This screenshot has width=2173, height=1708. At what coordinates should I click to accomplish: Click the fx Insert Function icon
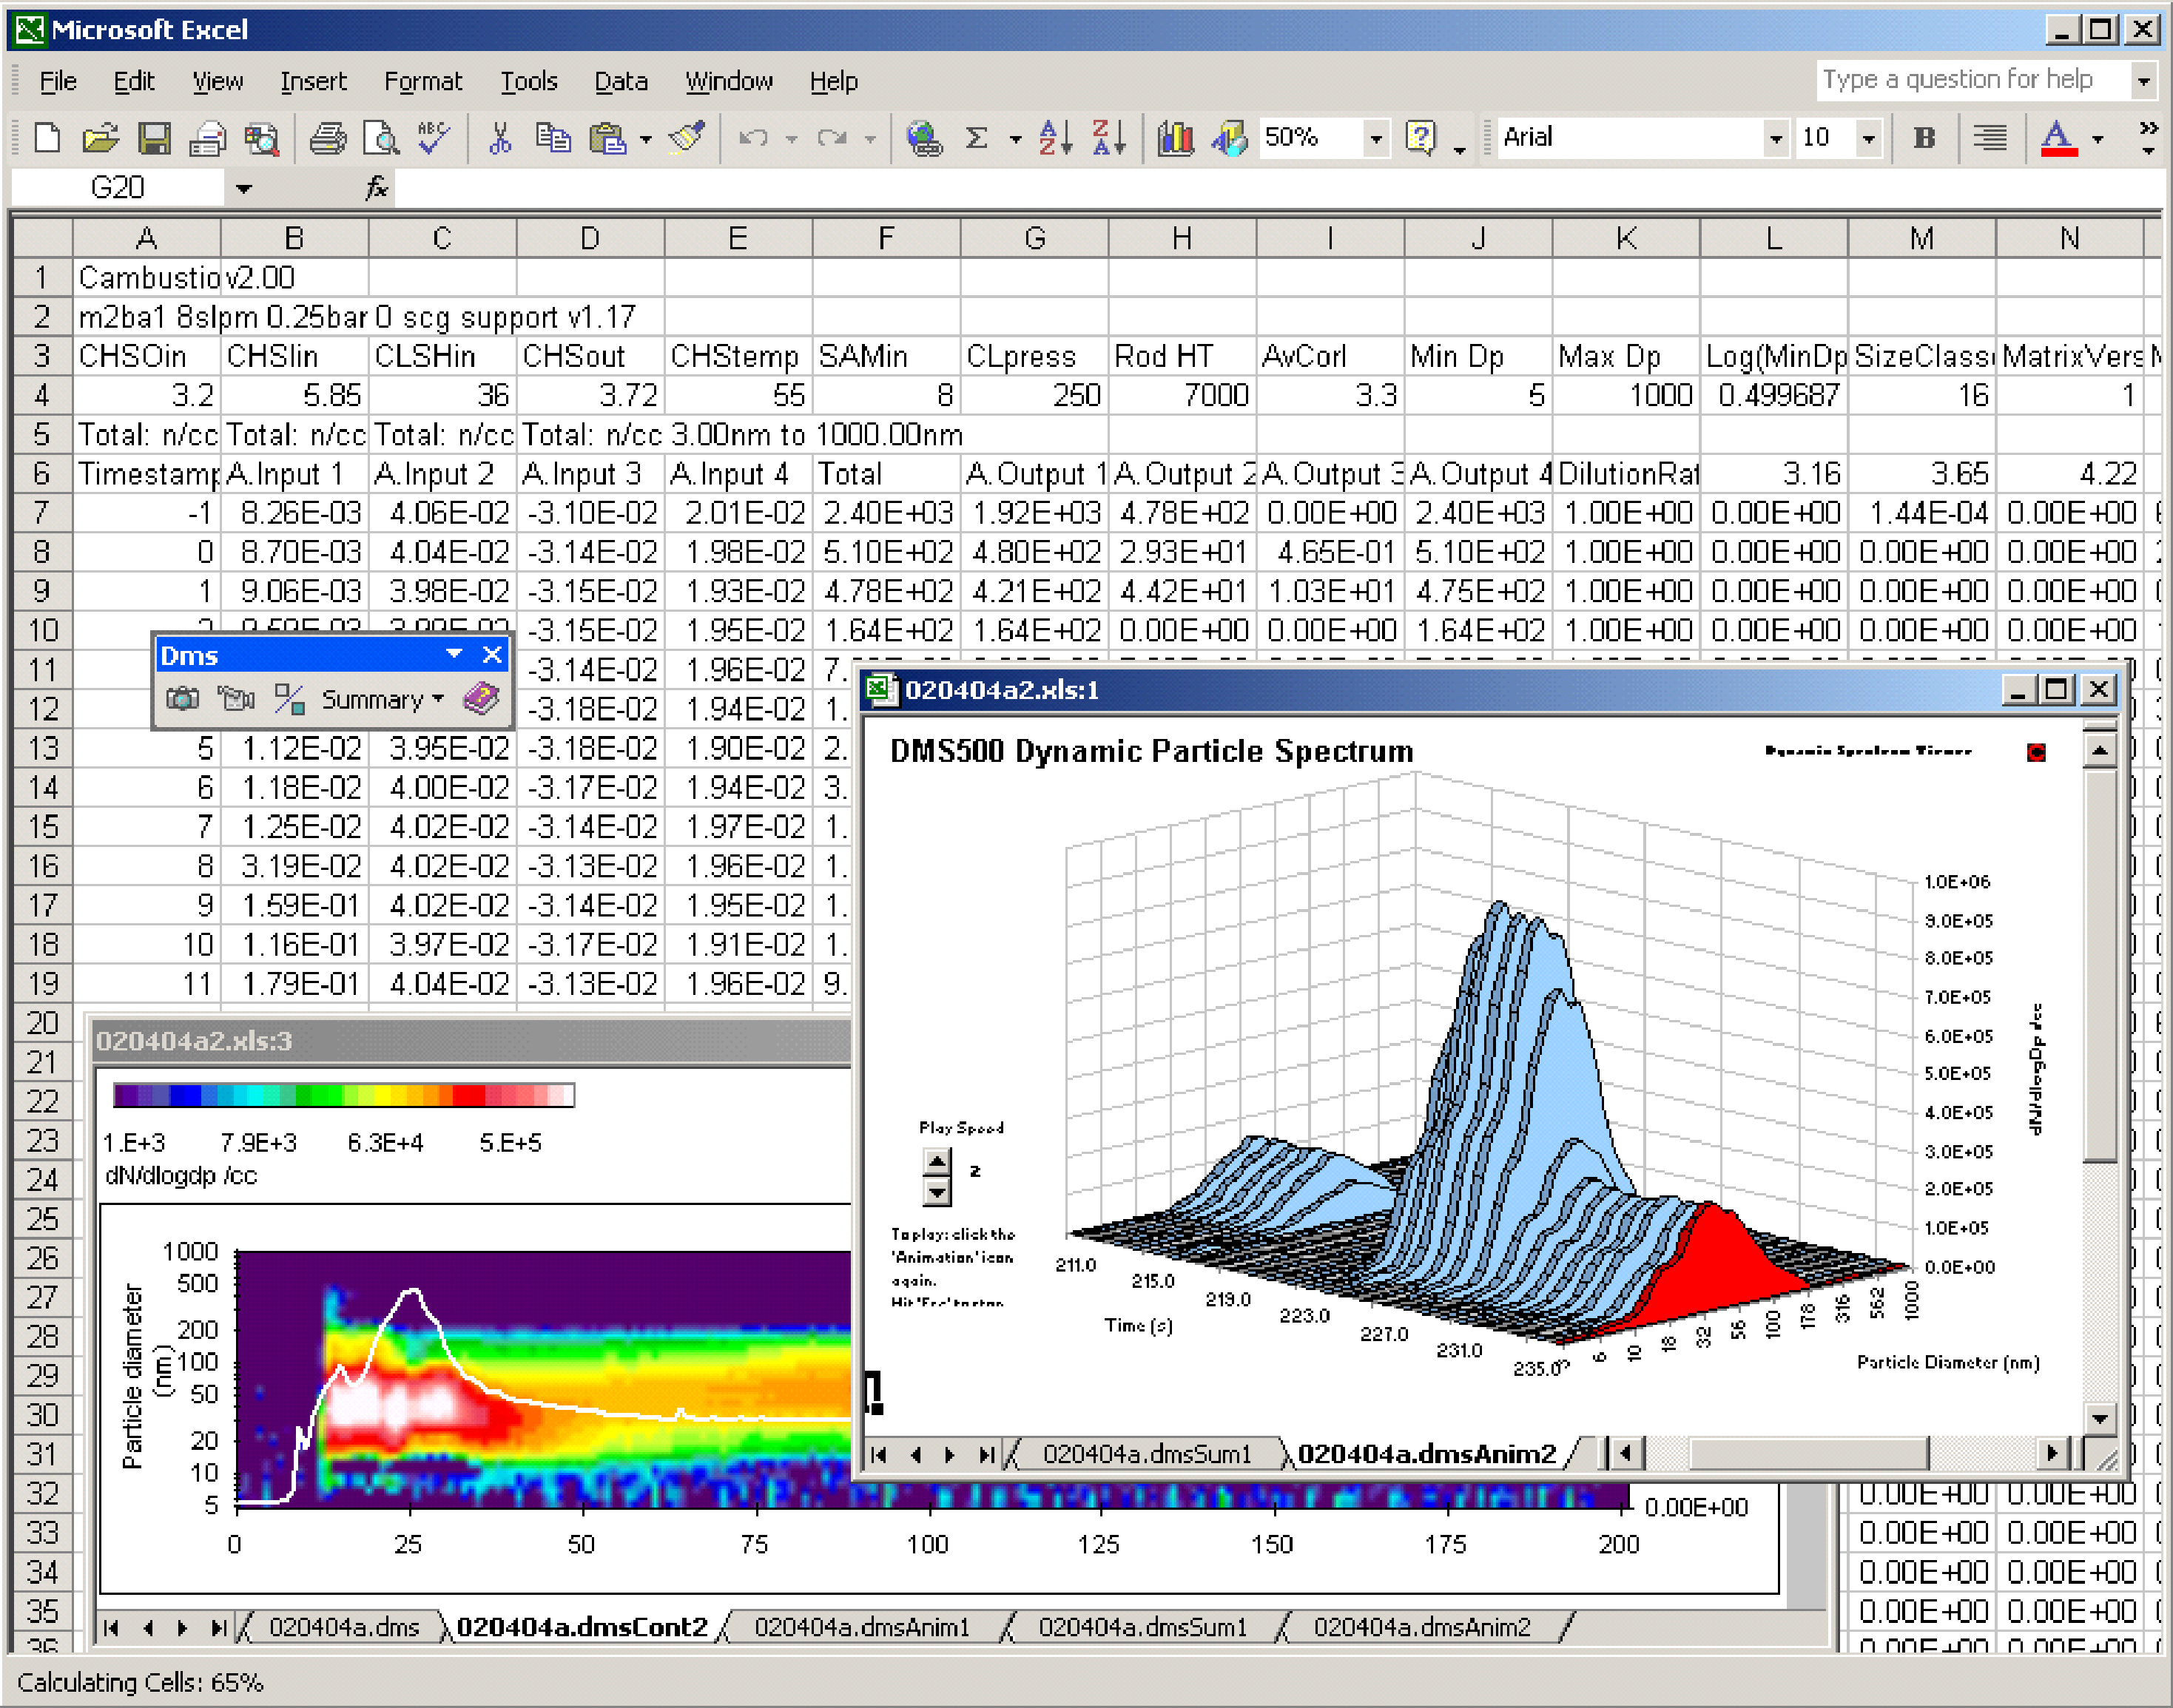[x=376, y=187]
